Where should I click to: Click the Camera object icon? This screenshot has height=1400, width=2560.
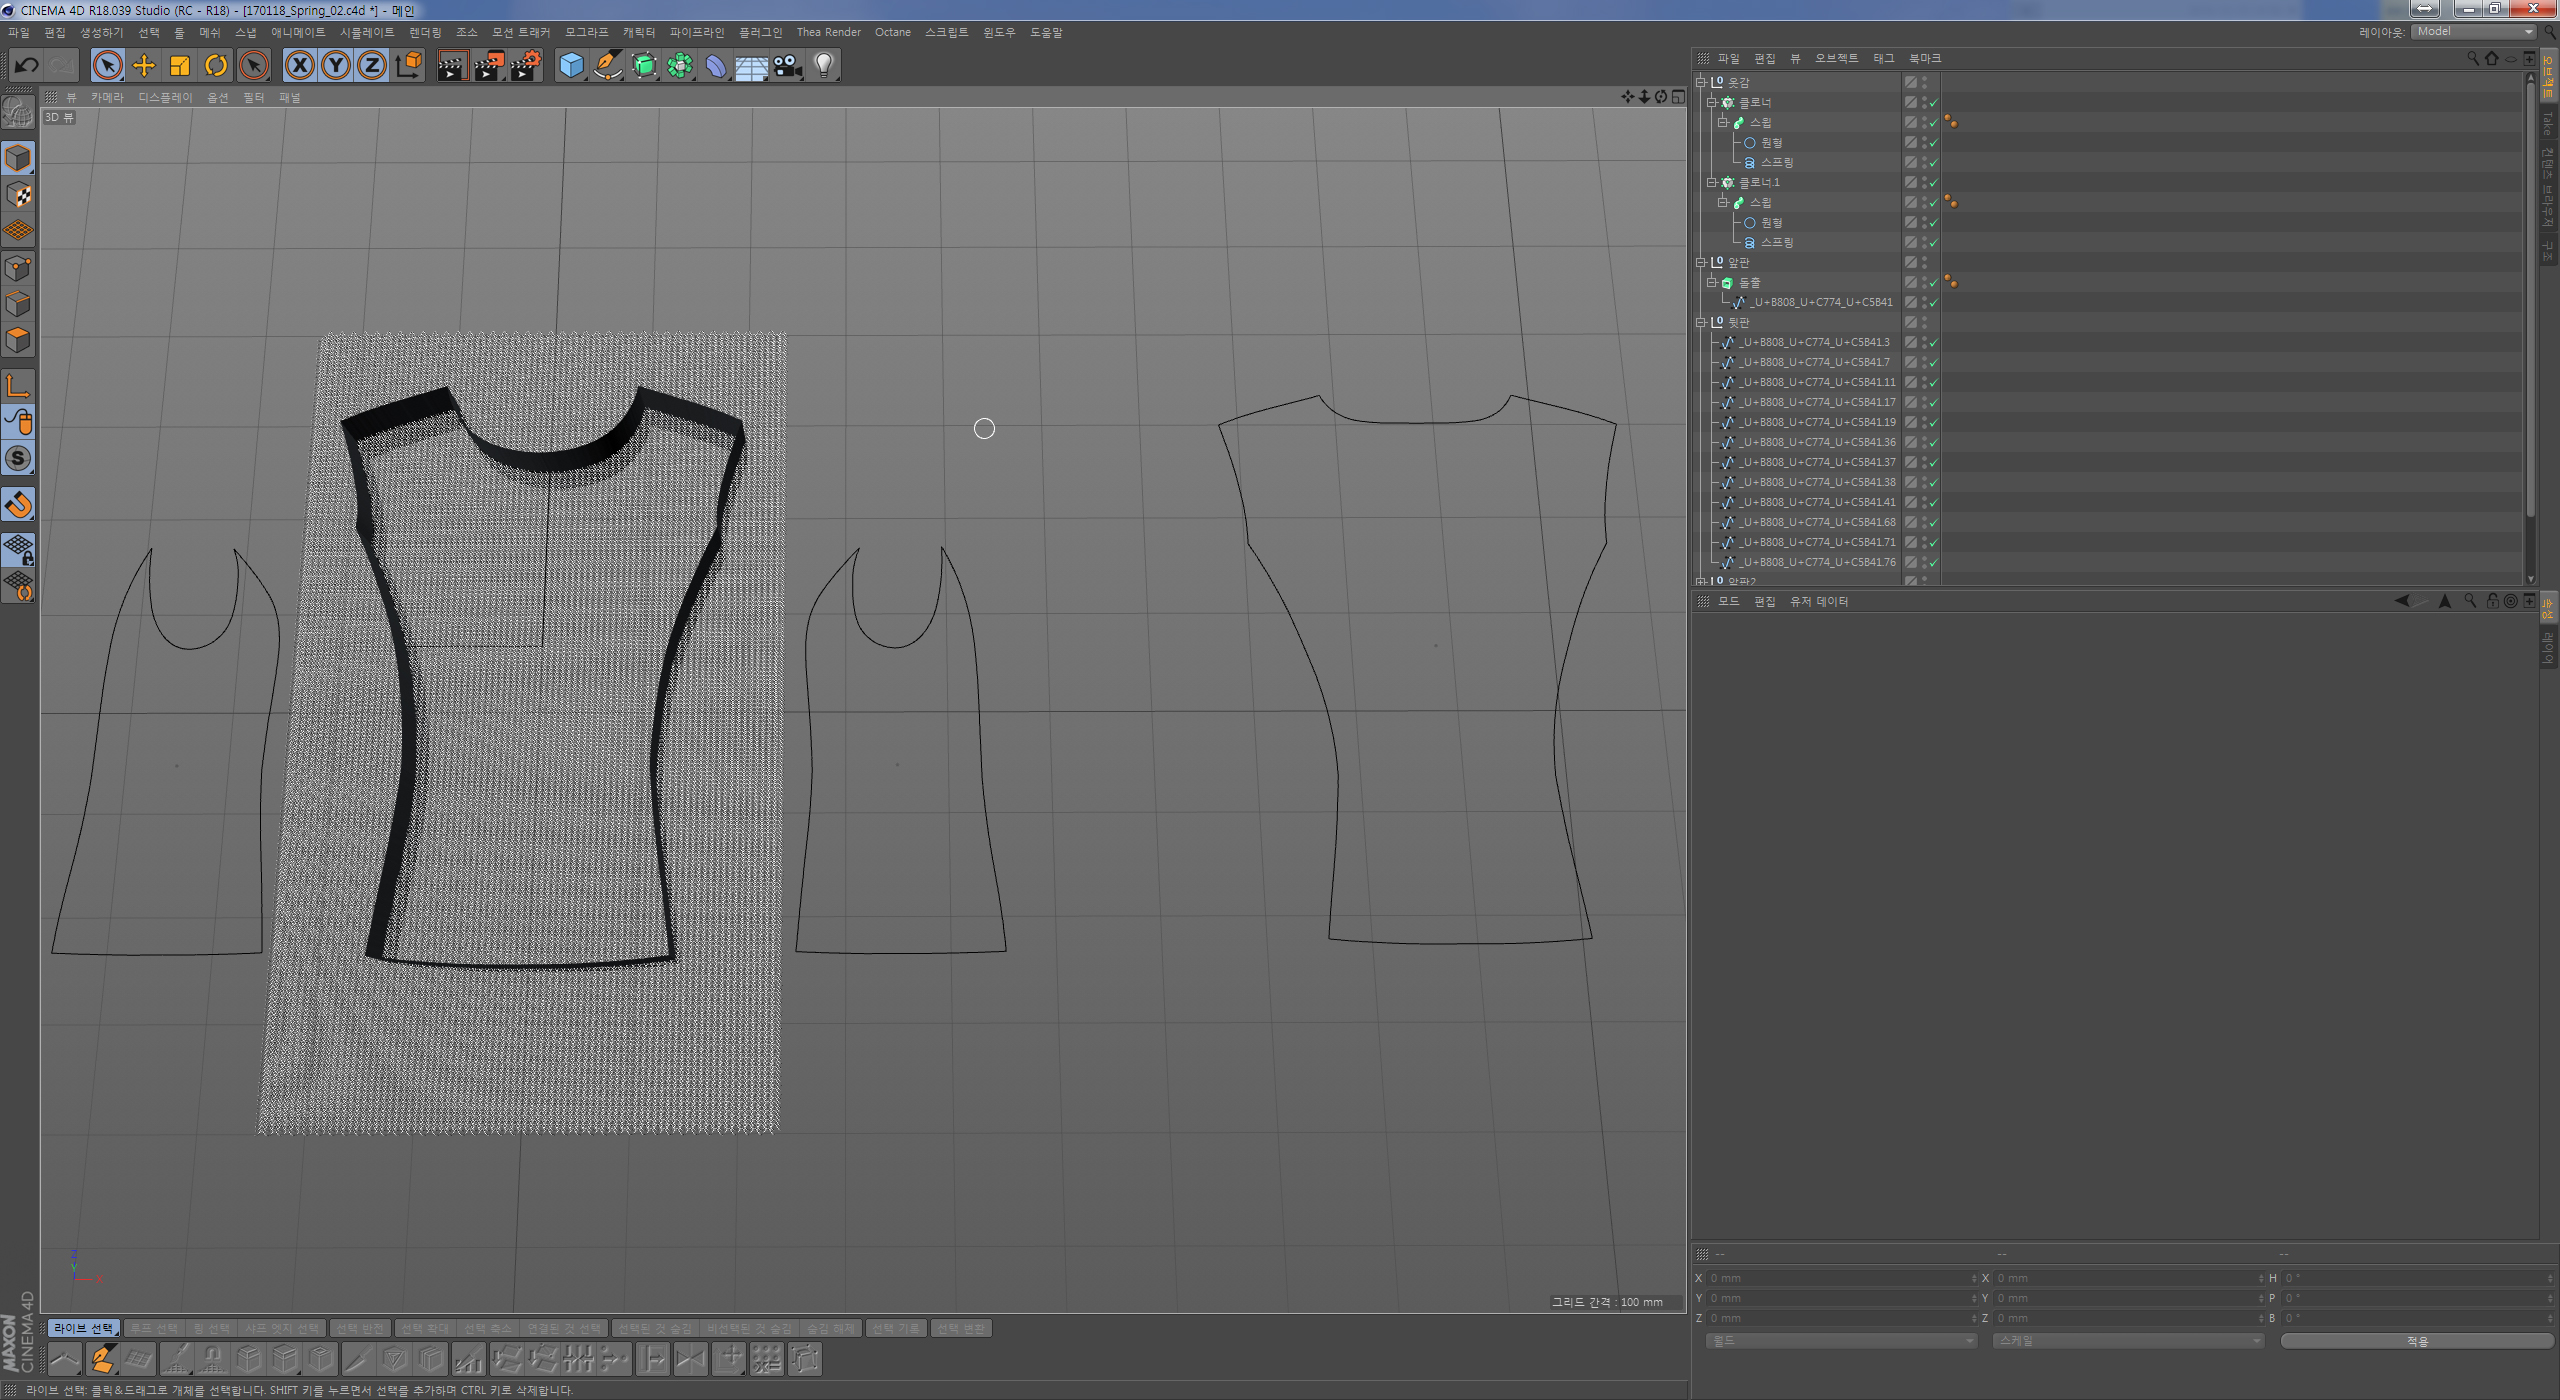tap(788, 66)
